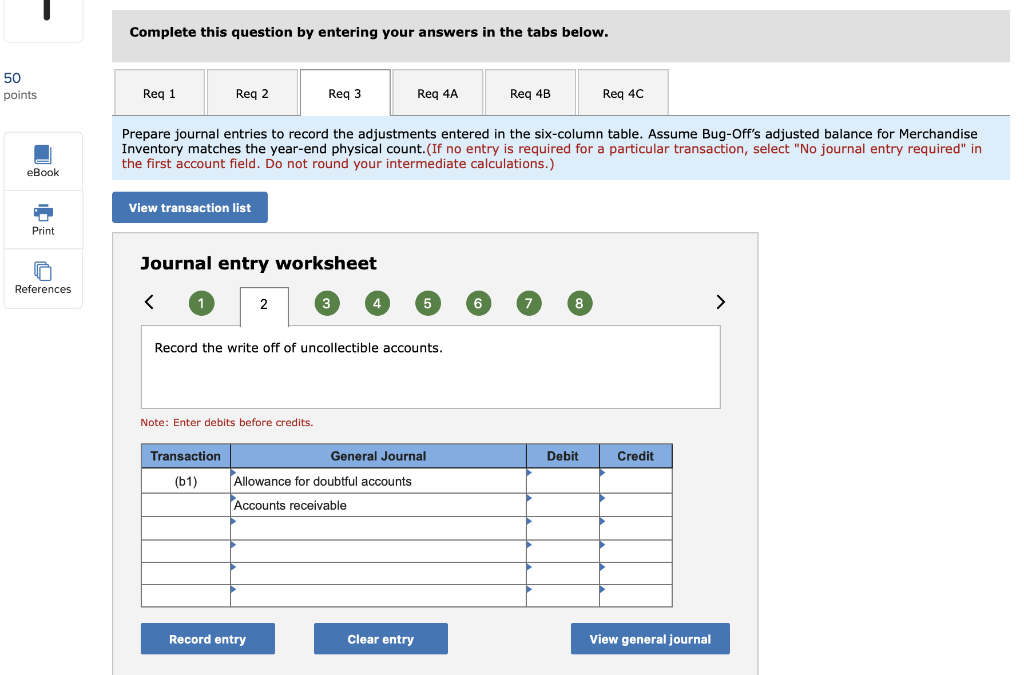Image resolution: width=1024 pixels, height=675 pixels.
Task: Click Credit field for Accounts receivable row
Action: click(636, 505)
